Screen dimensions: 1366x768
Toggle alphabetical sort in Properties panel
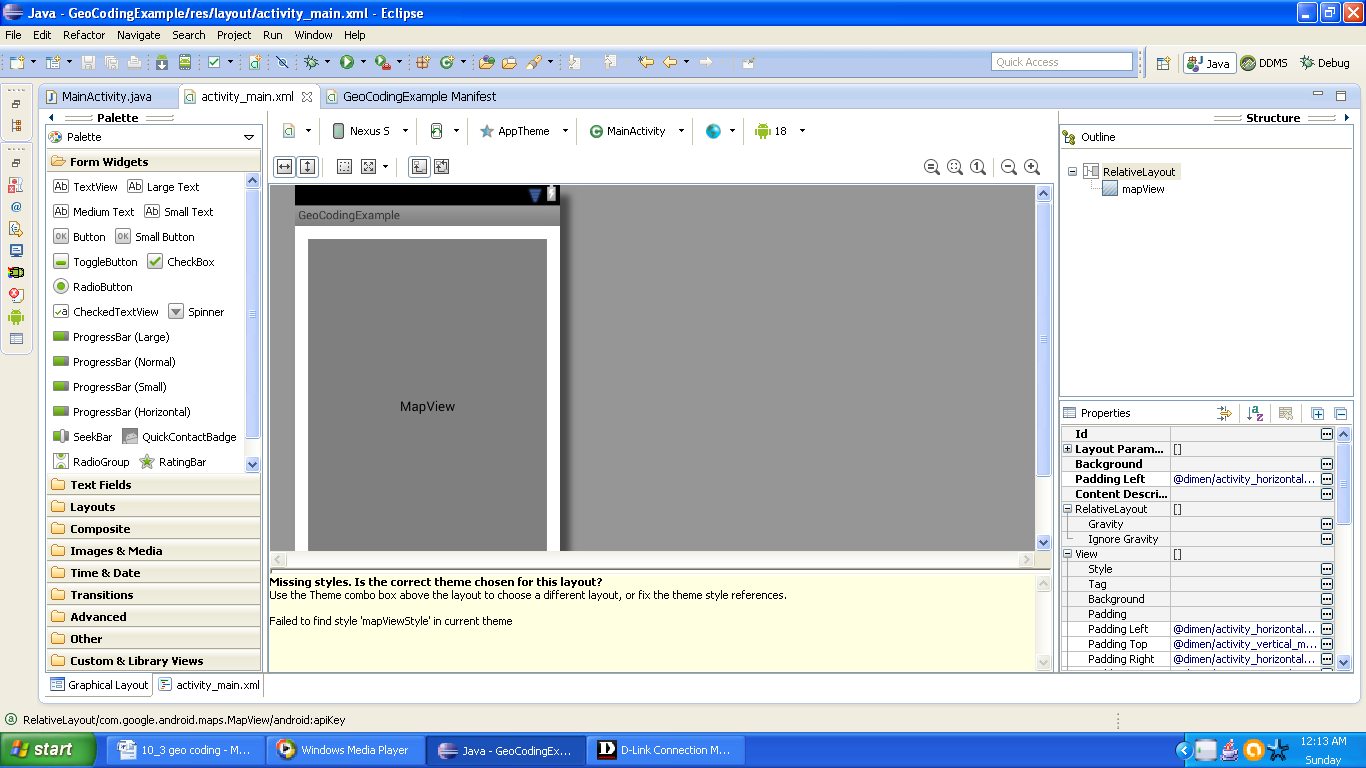1256,413
